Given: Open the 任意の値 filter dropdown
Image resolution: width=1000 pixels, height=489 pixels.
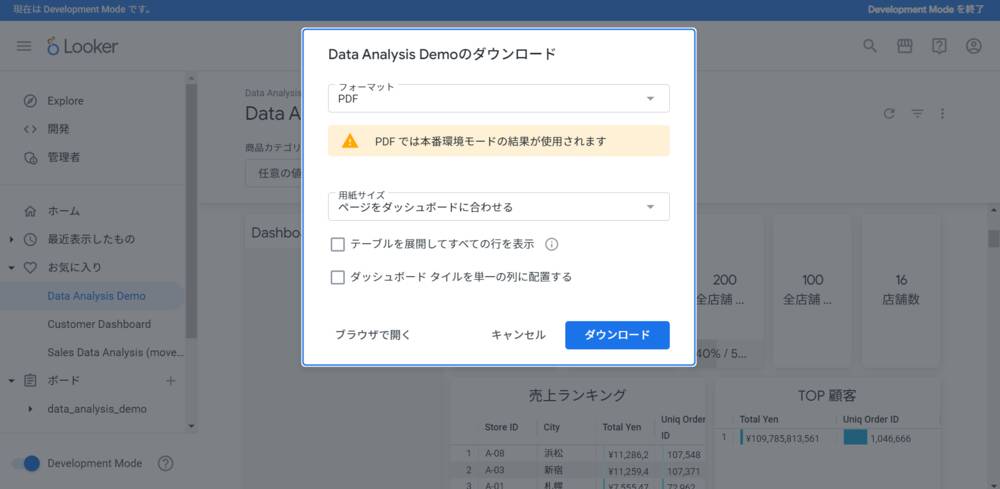Looking at the screenshot, I should point(274,173).
